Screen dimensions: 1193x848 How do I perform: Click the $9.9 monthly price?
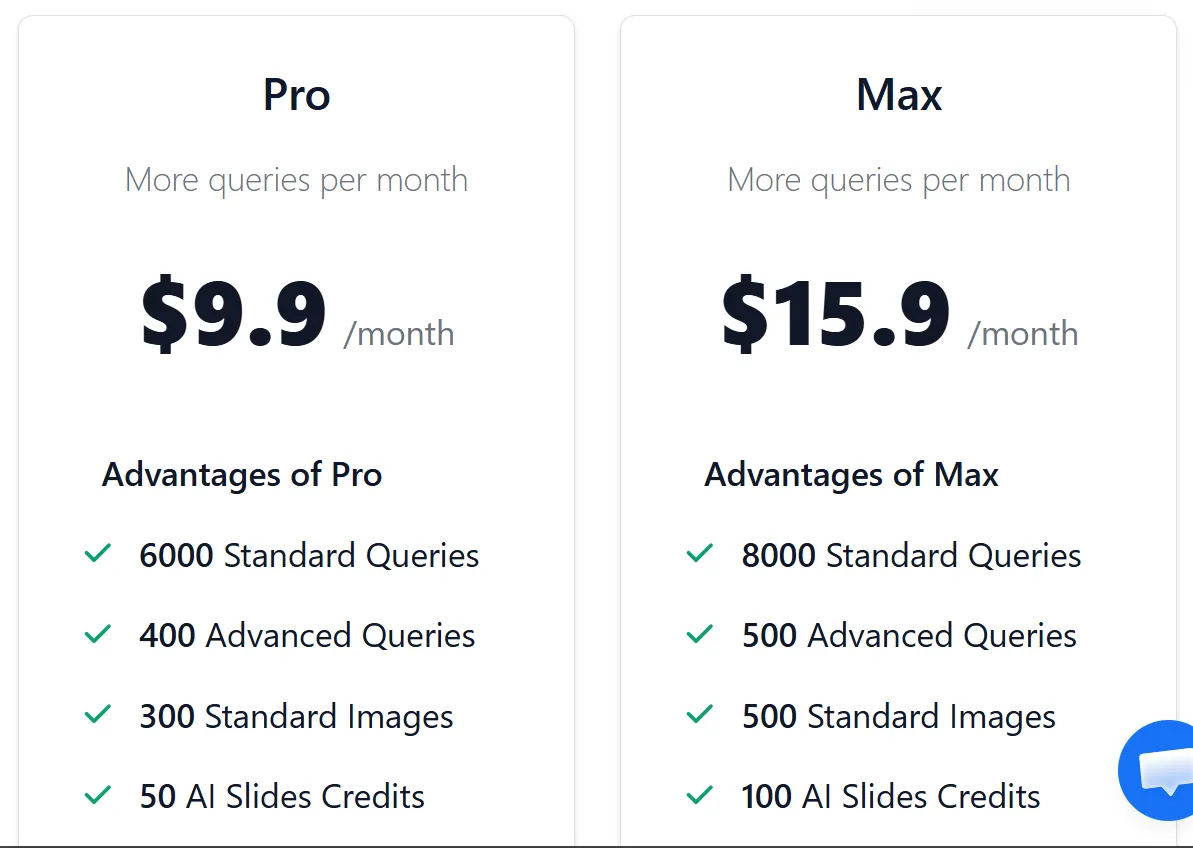[234, 315]
